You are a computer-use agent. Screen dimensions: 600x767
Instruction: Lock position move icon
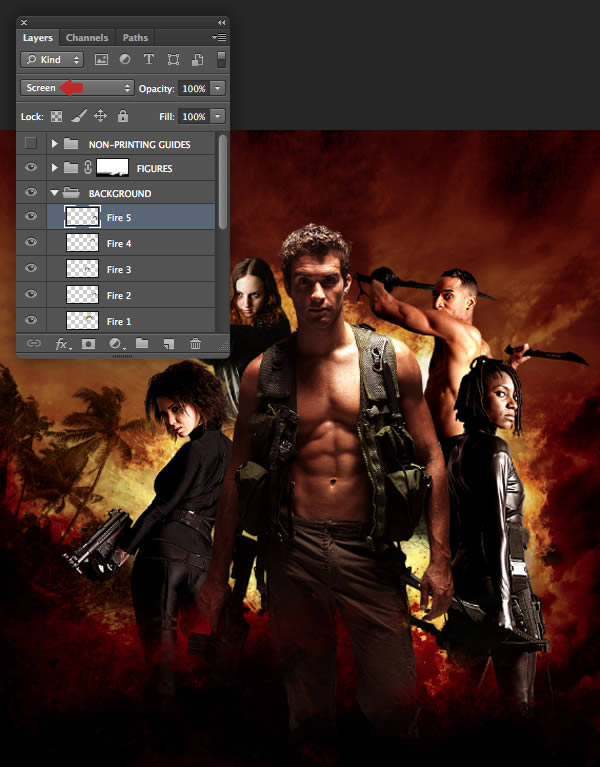click(x=100, y=116)
